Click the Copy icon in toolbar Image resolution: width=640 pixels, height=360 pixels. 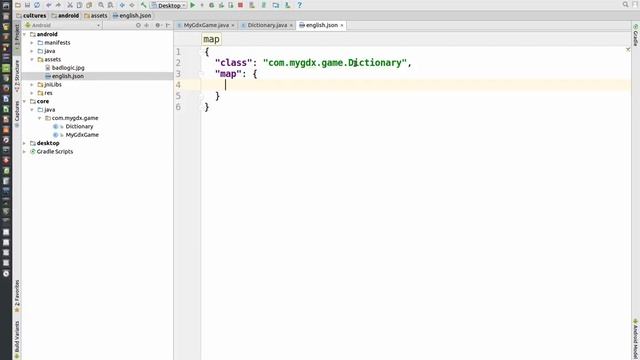[79, 5]
